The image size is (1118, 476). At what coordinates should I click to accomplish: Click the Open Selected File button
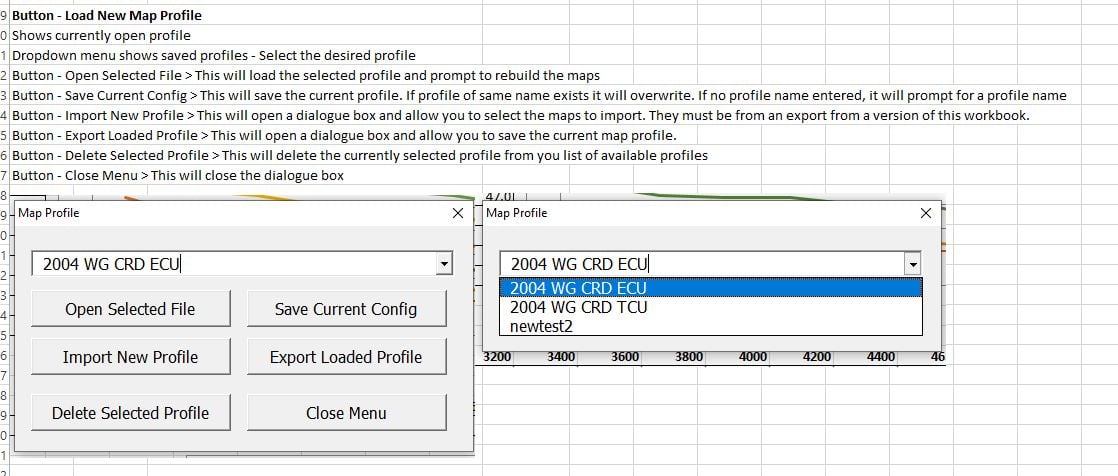tap(130, 309)
